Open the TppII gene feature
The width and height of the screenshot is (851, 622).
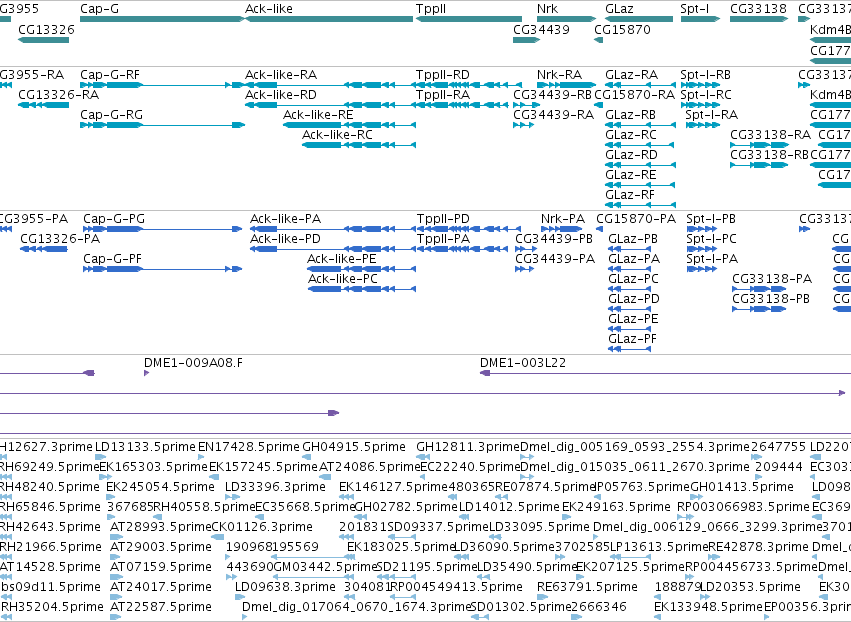(469, 19)
